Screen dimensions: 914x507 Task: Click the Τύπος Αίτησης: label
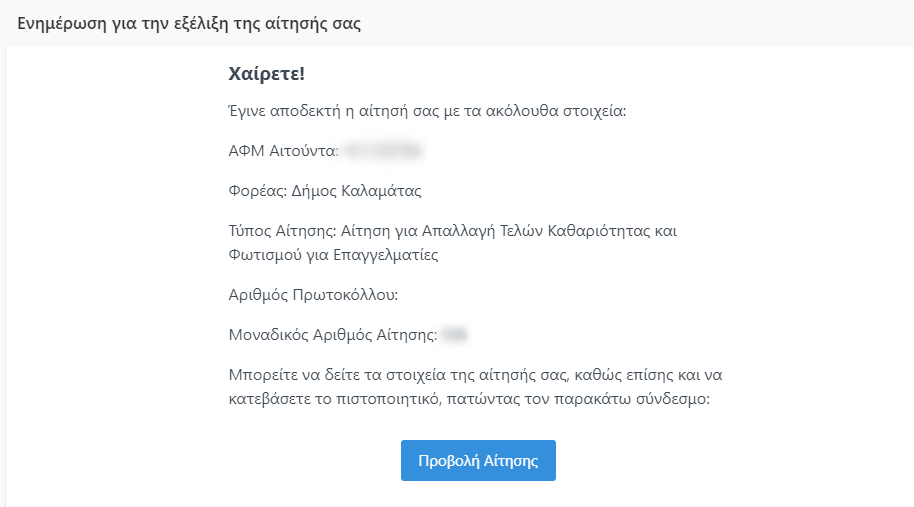click(283, 231)
